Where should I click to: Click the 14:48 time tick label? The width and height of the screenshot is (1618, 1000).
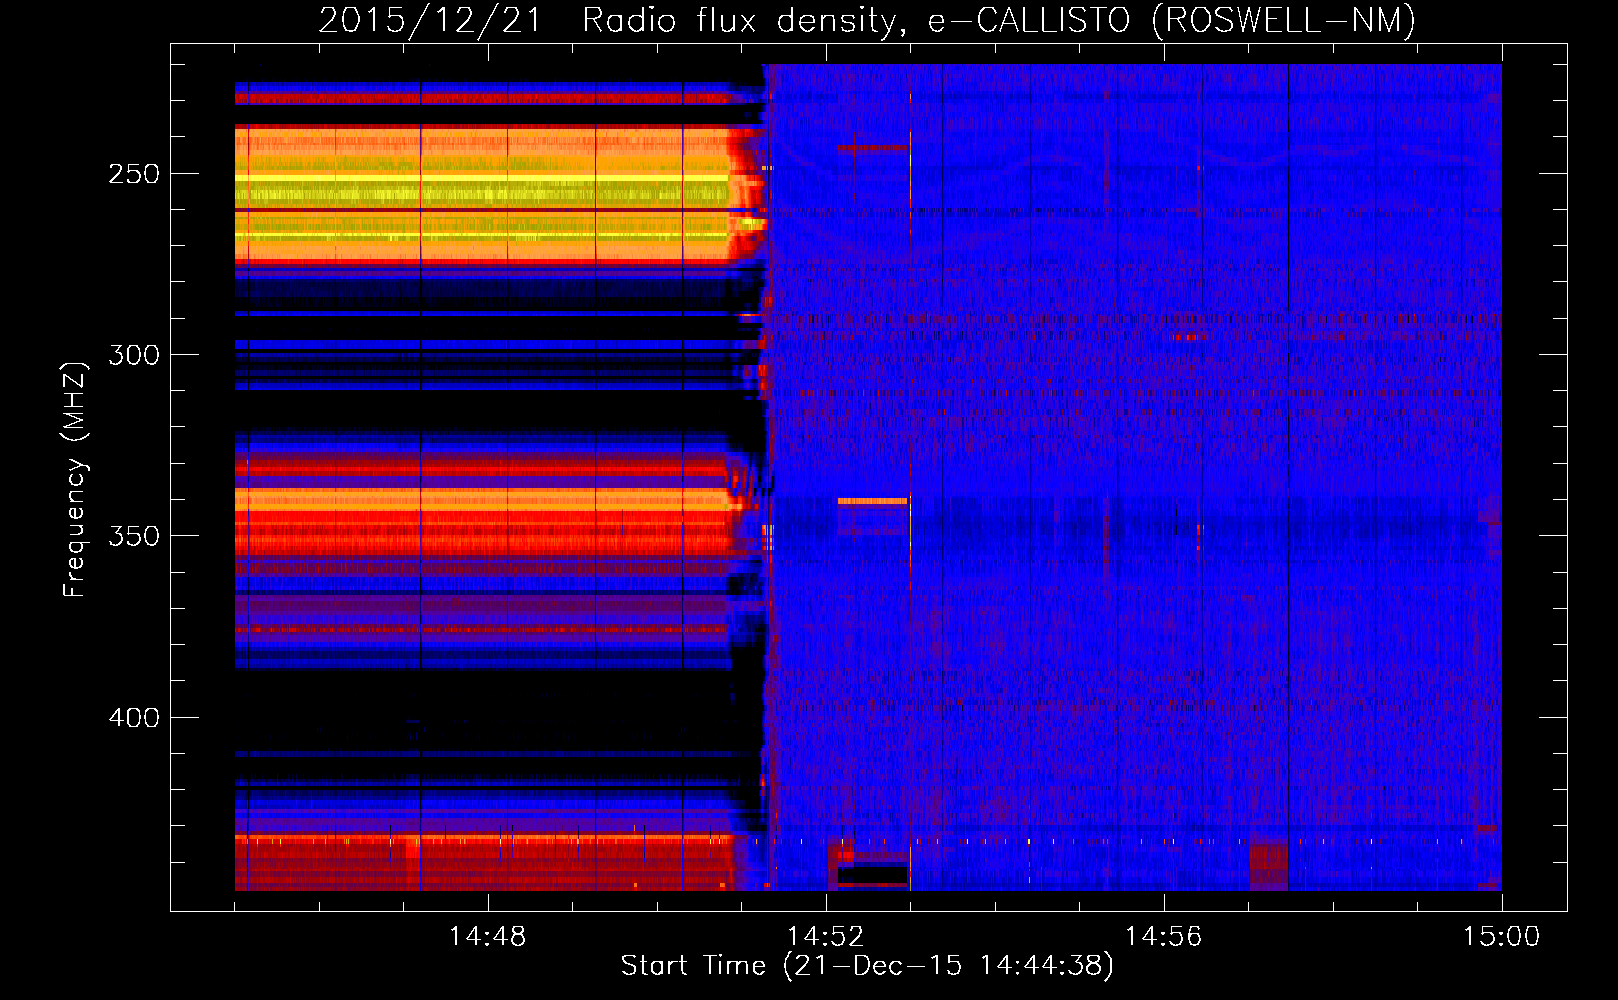[487, 937]
